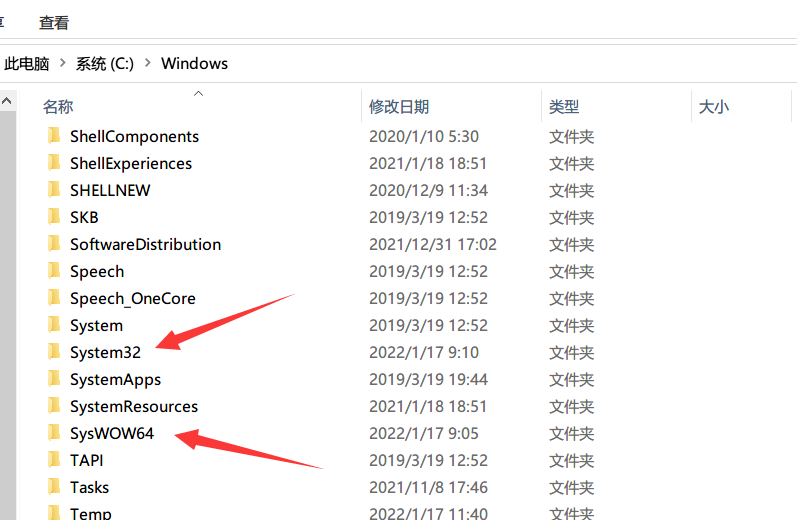The image size is (797, 520).
Task: Select the SHELLNEW folder name
Action: (x=110, y=190)
